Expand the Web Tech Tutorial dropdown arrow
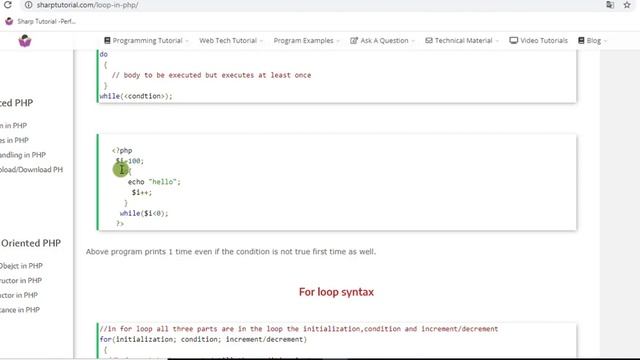Viewport: 640px width, 360px height. [x=261, y=41]
